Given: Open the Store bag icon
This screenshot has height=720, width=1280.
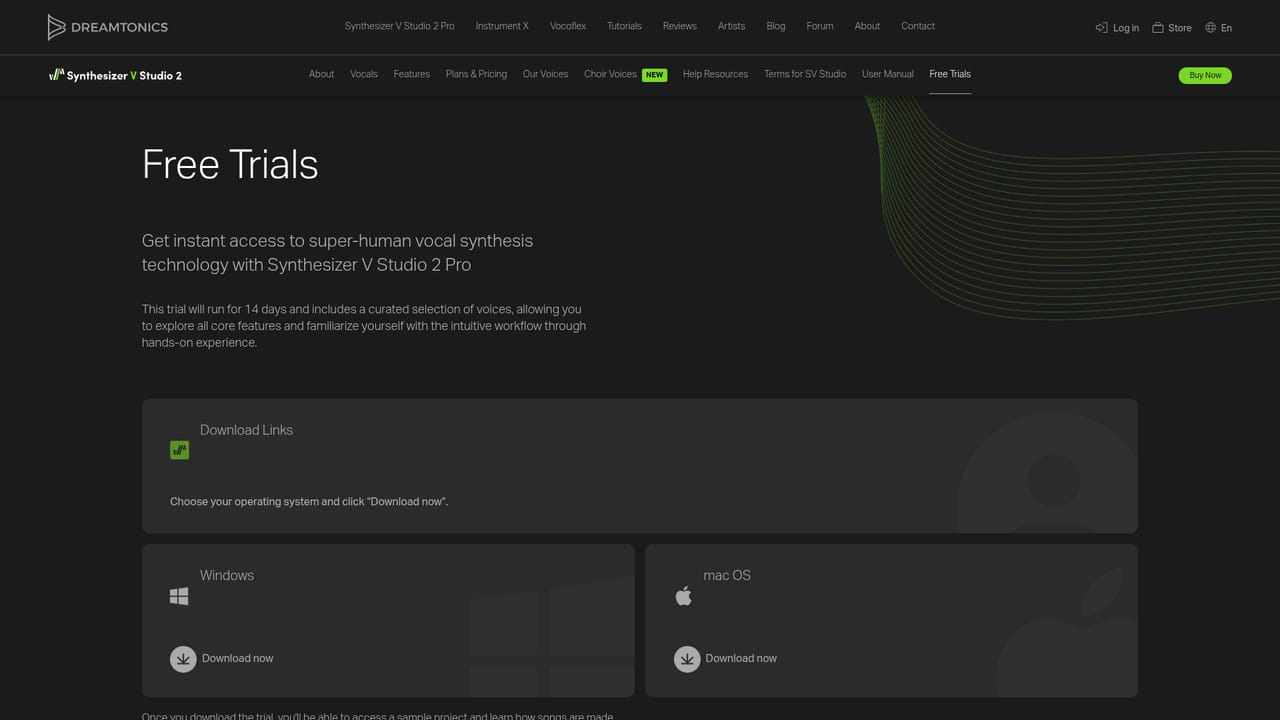Looking at the screenshot, I should tap(1158, 27).
